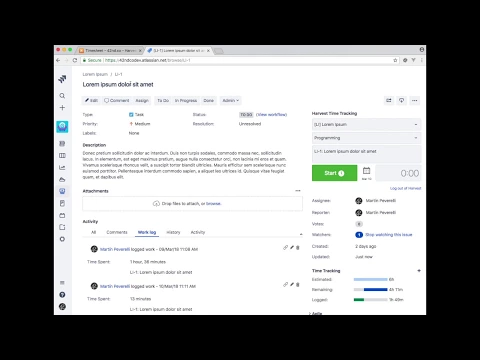Open the Harvest task dropdown showing Programming
The image size is (480, 360).
366,138
